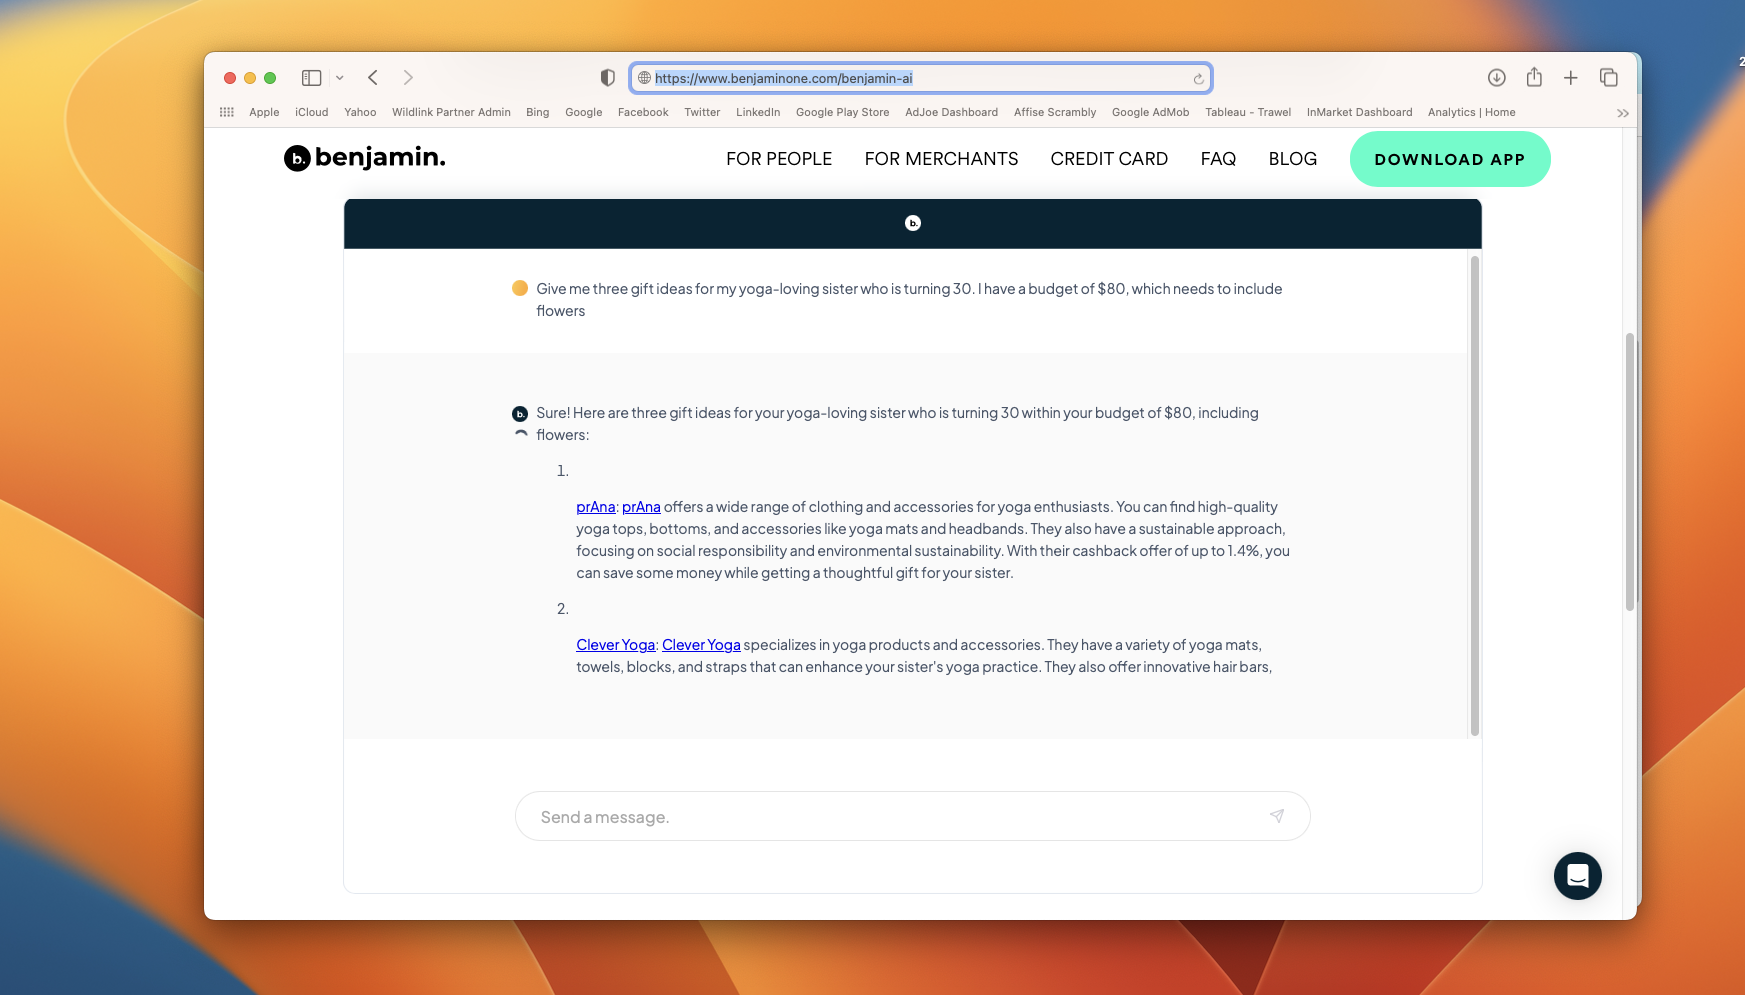This screenshot has width=1745, height=995.
Task: Show downloads with the download icon
Action: pyautogui.click(x=1497, y=78)
